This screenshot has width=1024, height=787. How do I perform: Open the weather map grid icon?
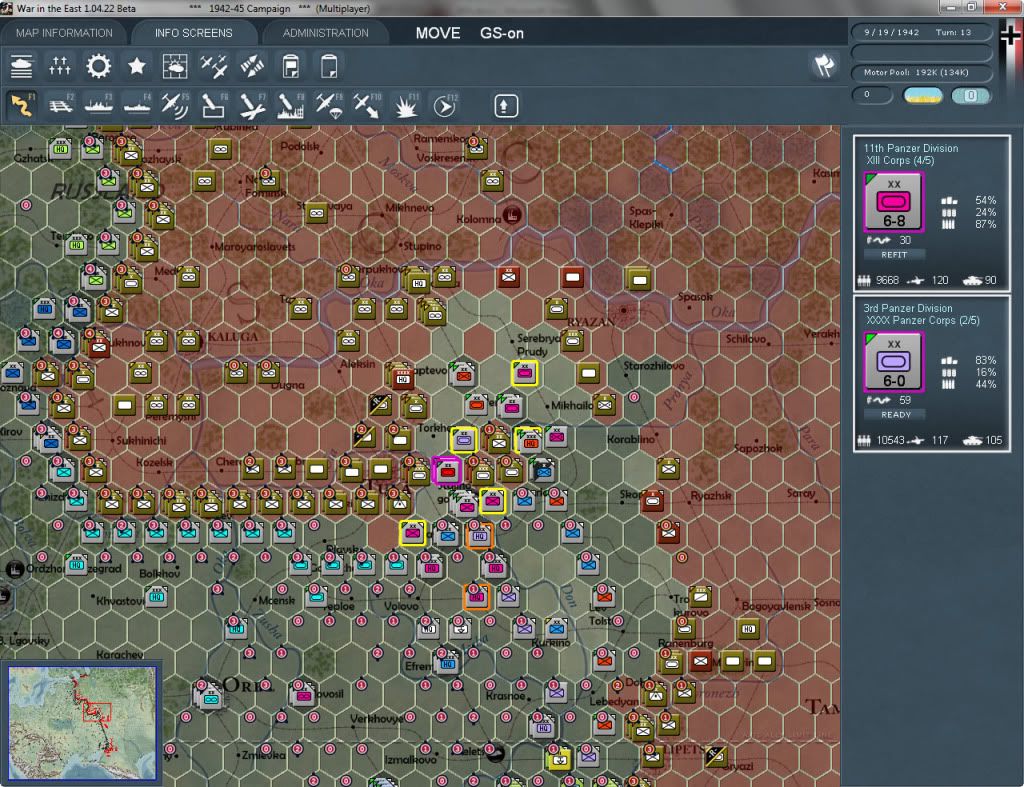[175, 67]
